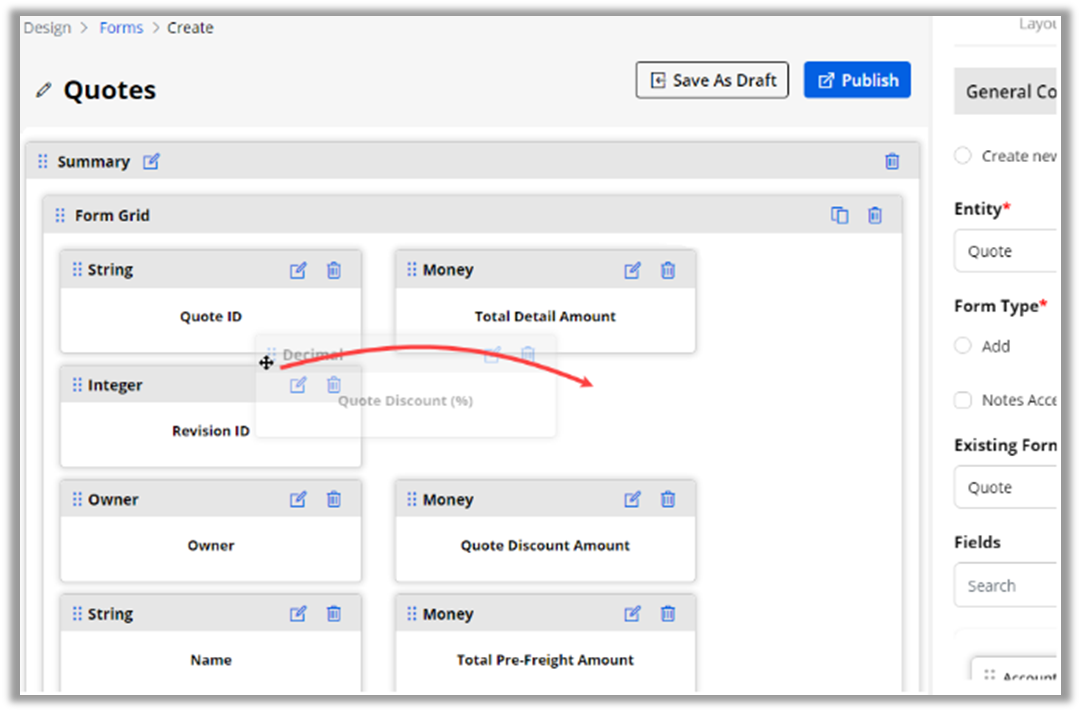This screenshot has height=712, width=1082.
Task: Click the General tab in right panel
Action: coord(1005,91)
